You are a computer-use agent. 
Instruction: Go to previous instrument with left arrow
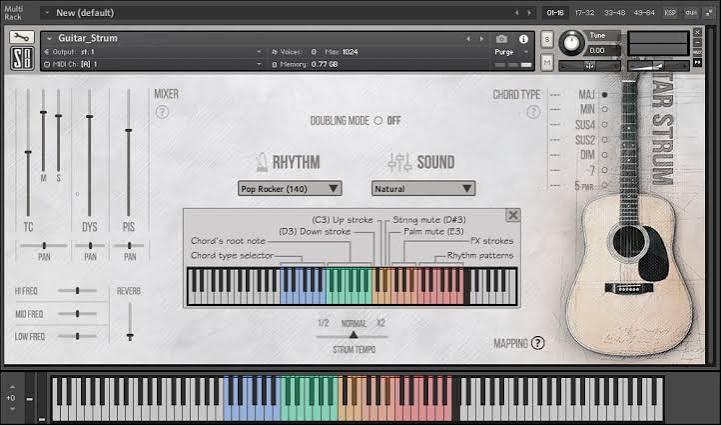pos(469,39)
